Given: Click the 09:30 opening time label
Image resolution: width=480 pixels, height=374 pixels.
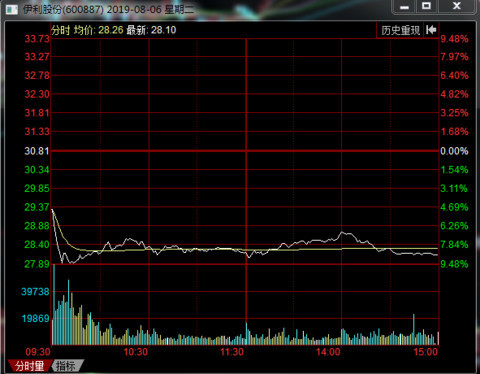Looking at the screenshot, I should (38, 352).
